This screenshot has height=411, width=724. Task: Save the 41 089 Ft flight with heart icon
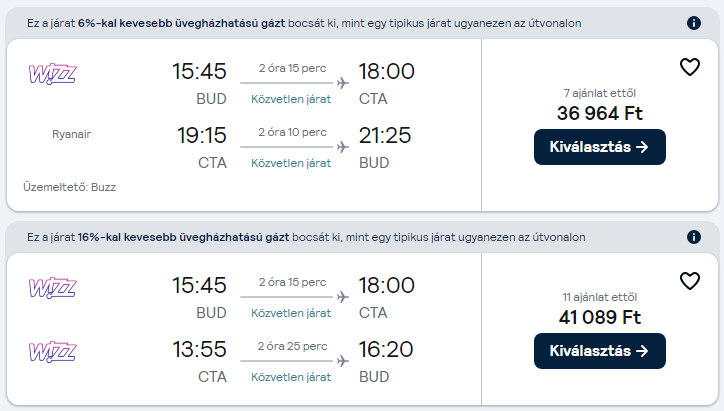pyautogui.click(x=690, y=281)
